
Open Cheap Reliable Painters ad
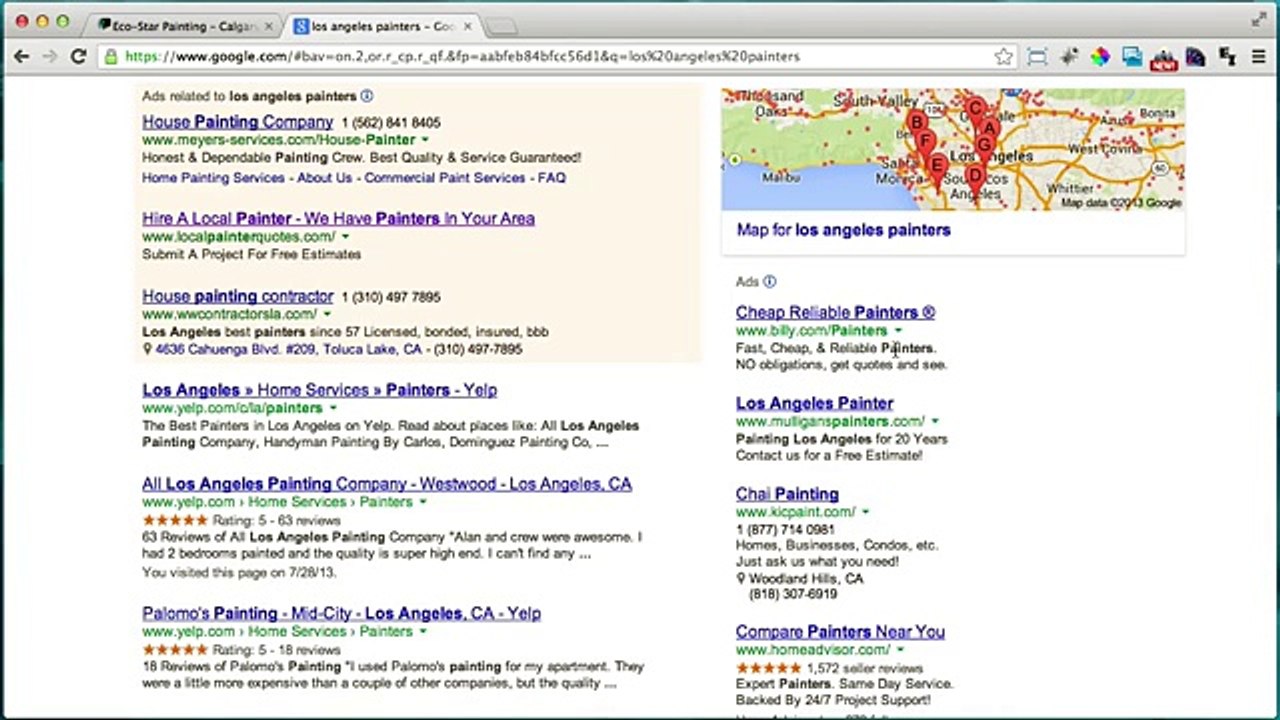(835, 312)
